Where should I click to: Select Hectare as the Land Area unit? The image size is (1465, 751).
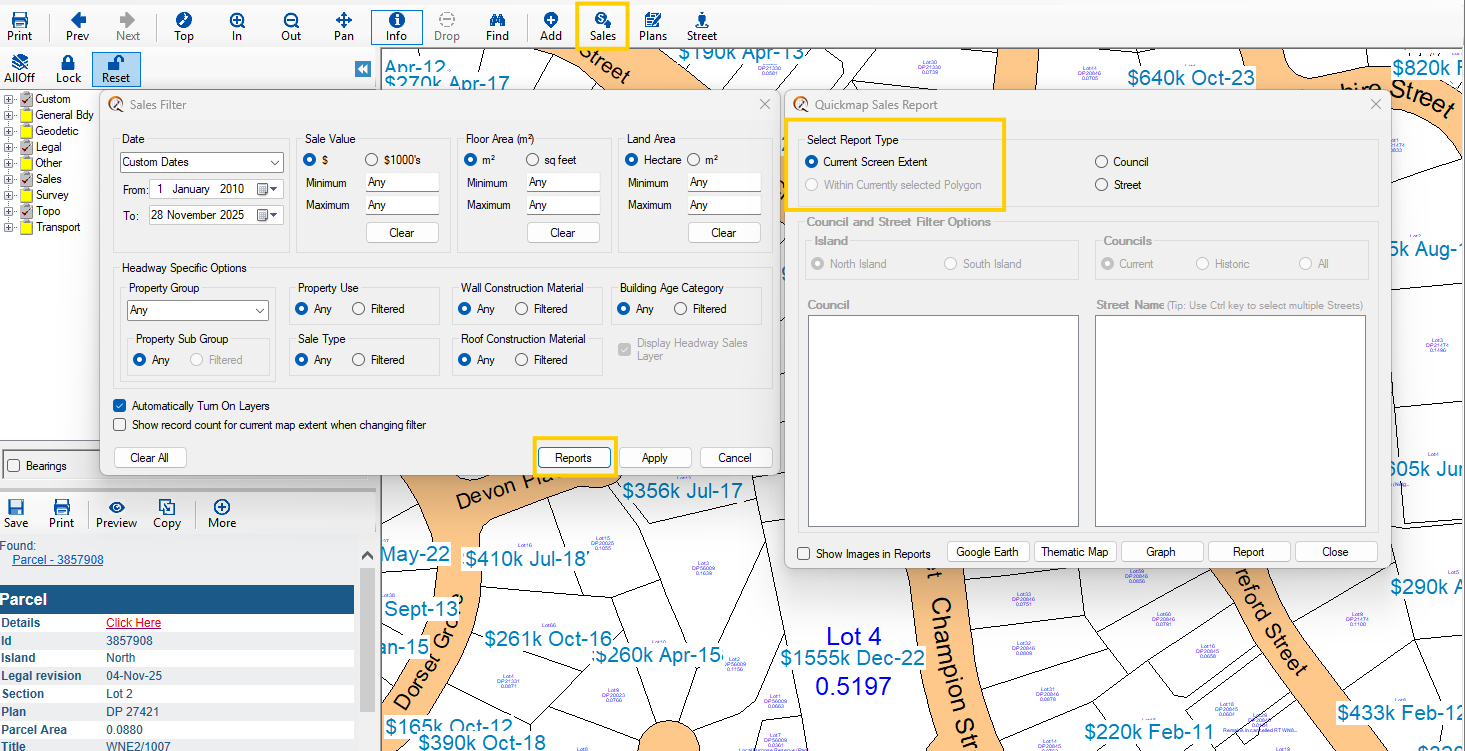tap(634, 159)
